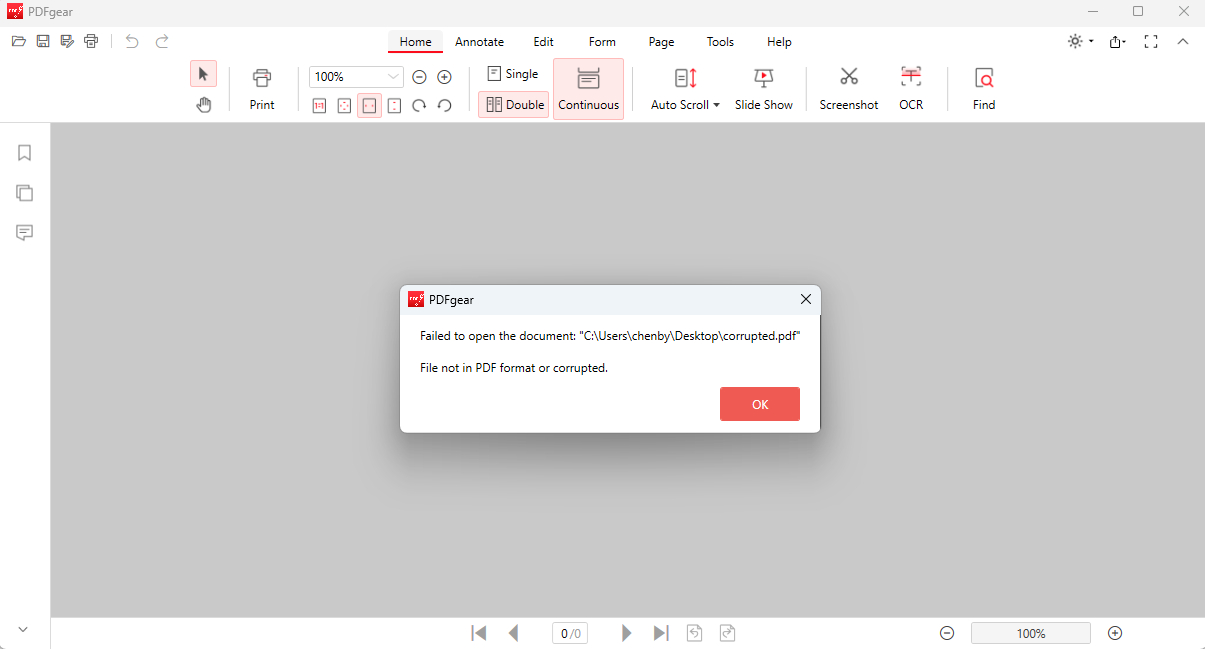Image resolution: width=1205 pixels, height=649 pixels.
Task: Enter full screen mode
Action: [1151, 41]
